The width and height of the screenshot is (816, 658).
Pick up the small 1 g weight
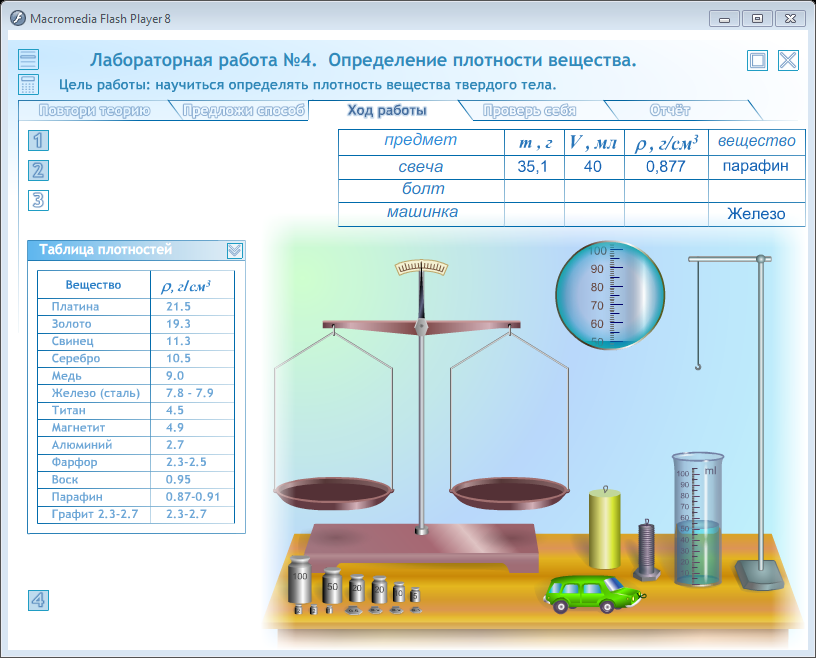click(329, 610)
